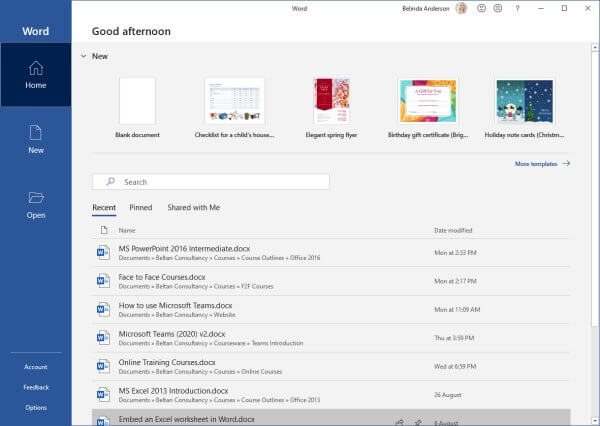Click the arrow next to More templates

pos(566,163)
